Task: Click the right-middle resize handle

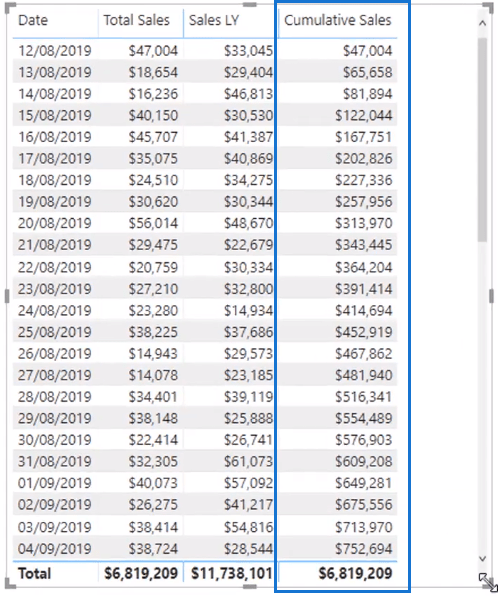Action: (491, 296)
